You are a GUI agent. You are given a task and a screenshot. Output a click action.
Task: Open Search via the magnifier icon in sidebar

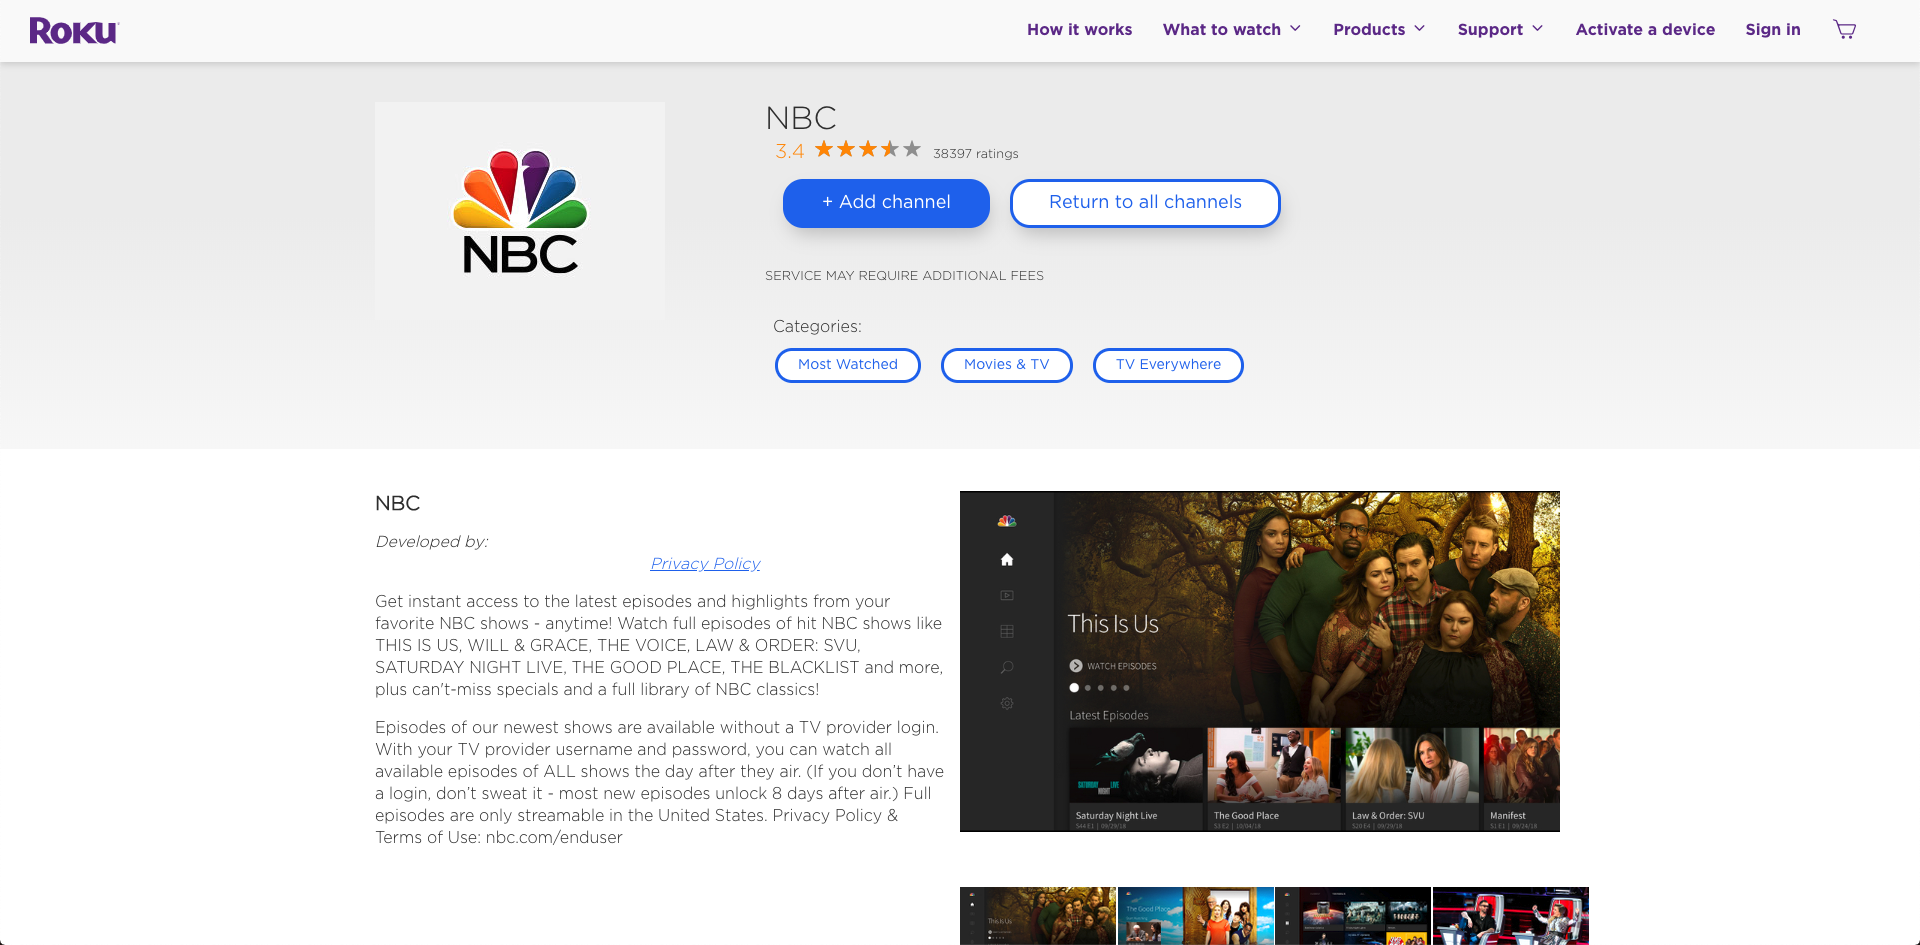tap(1007, 667)
